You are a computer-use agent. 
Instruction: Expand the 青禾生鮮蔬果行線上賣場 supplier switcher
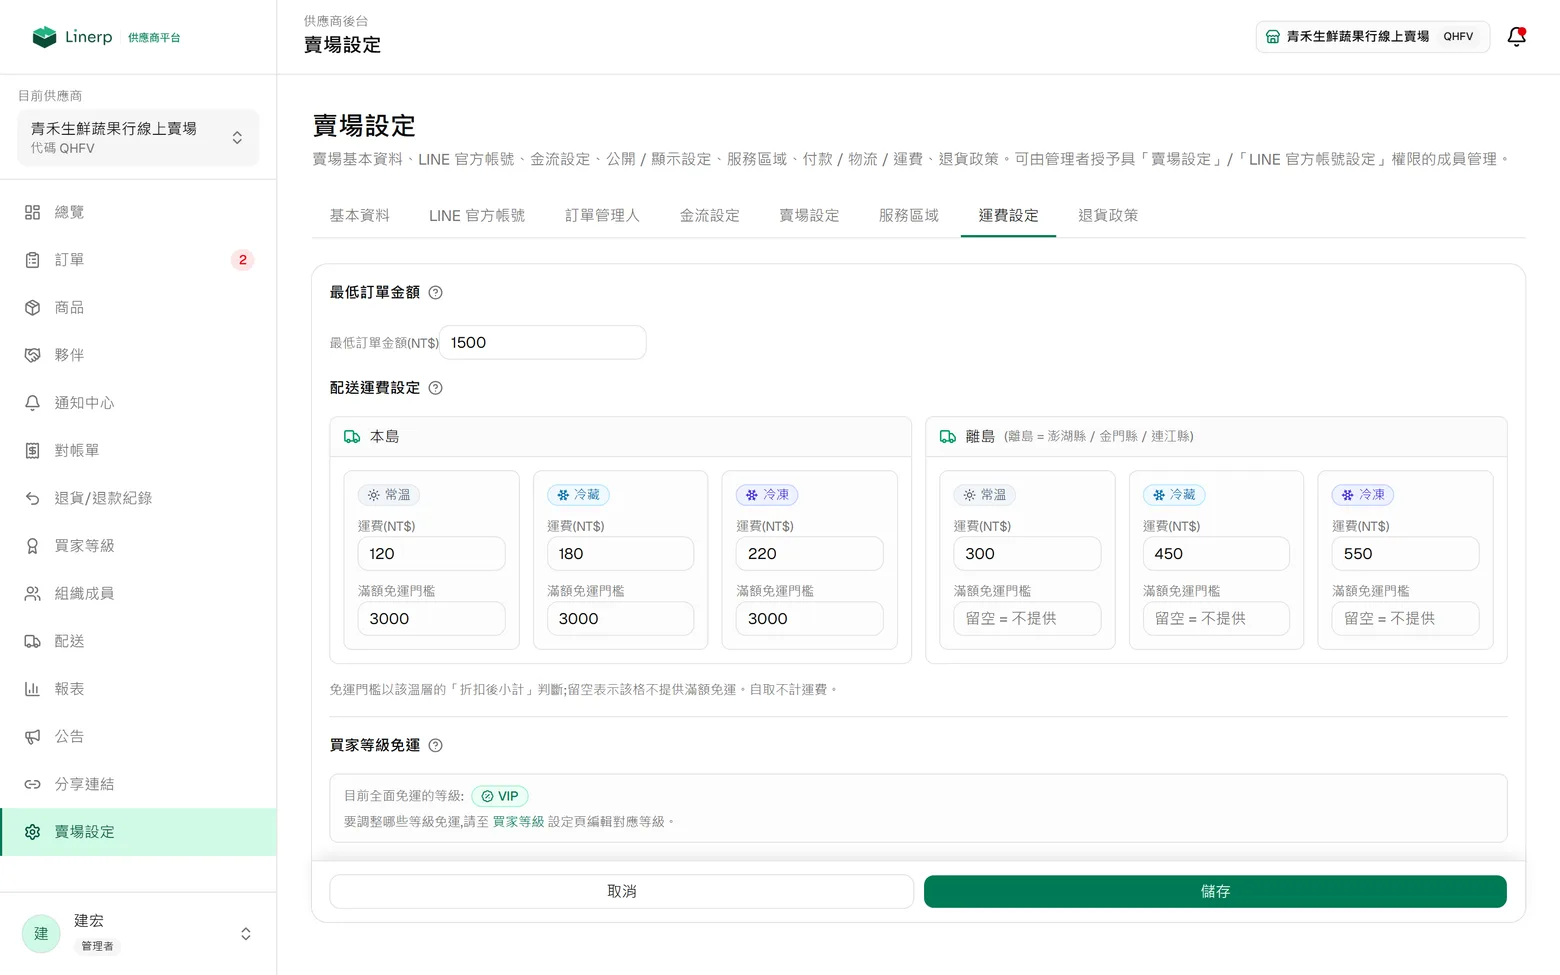coord(138,138)
